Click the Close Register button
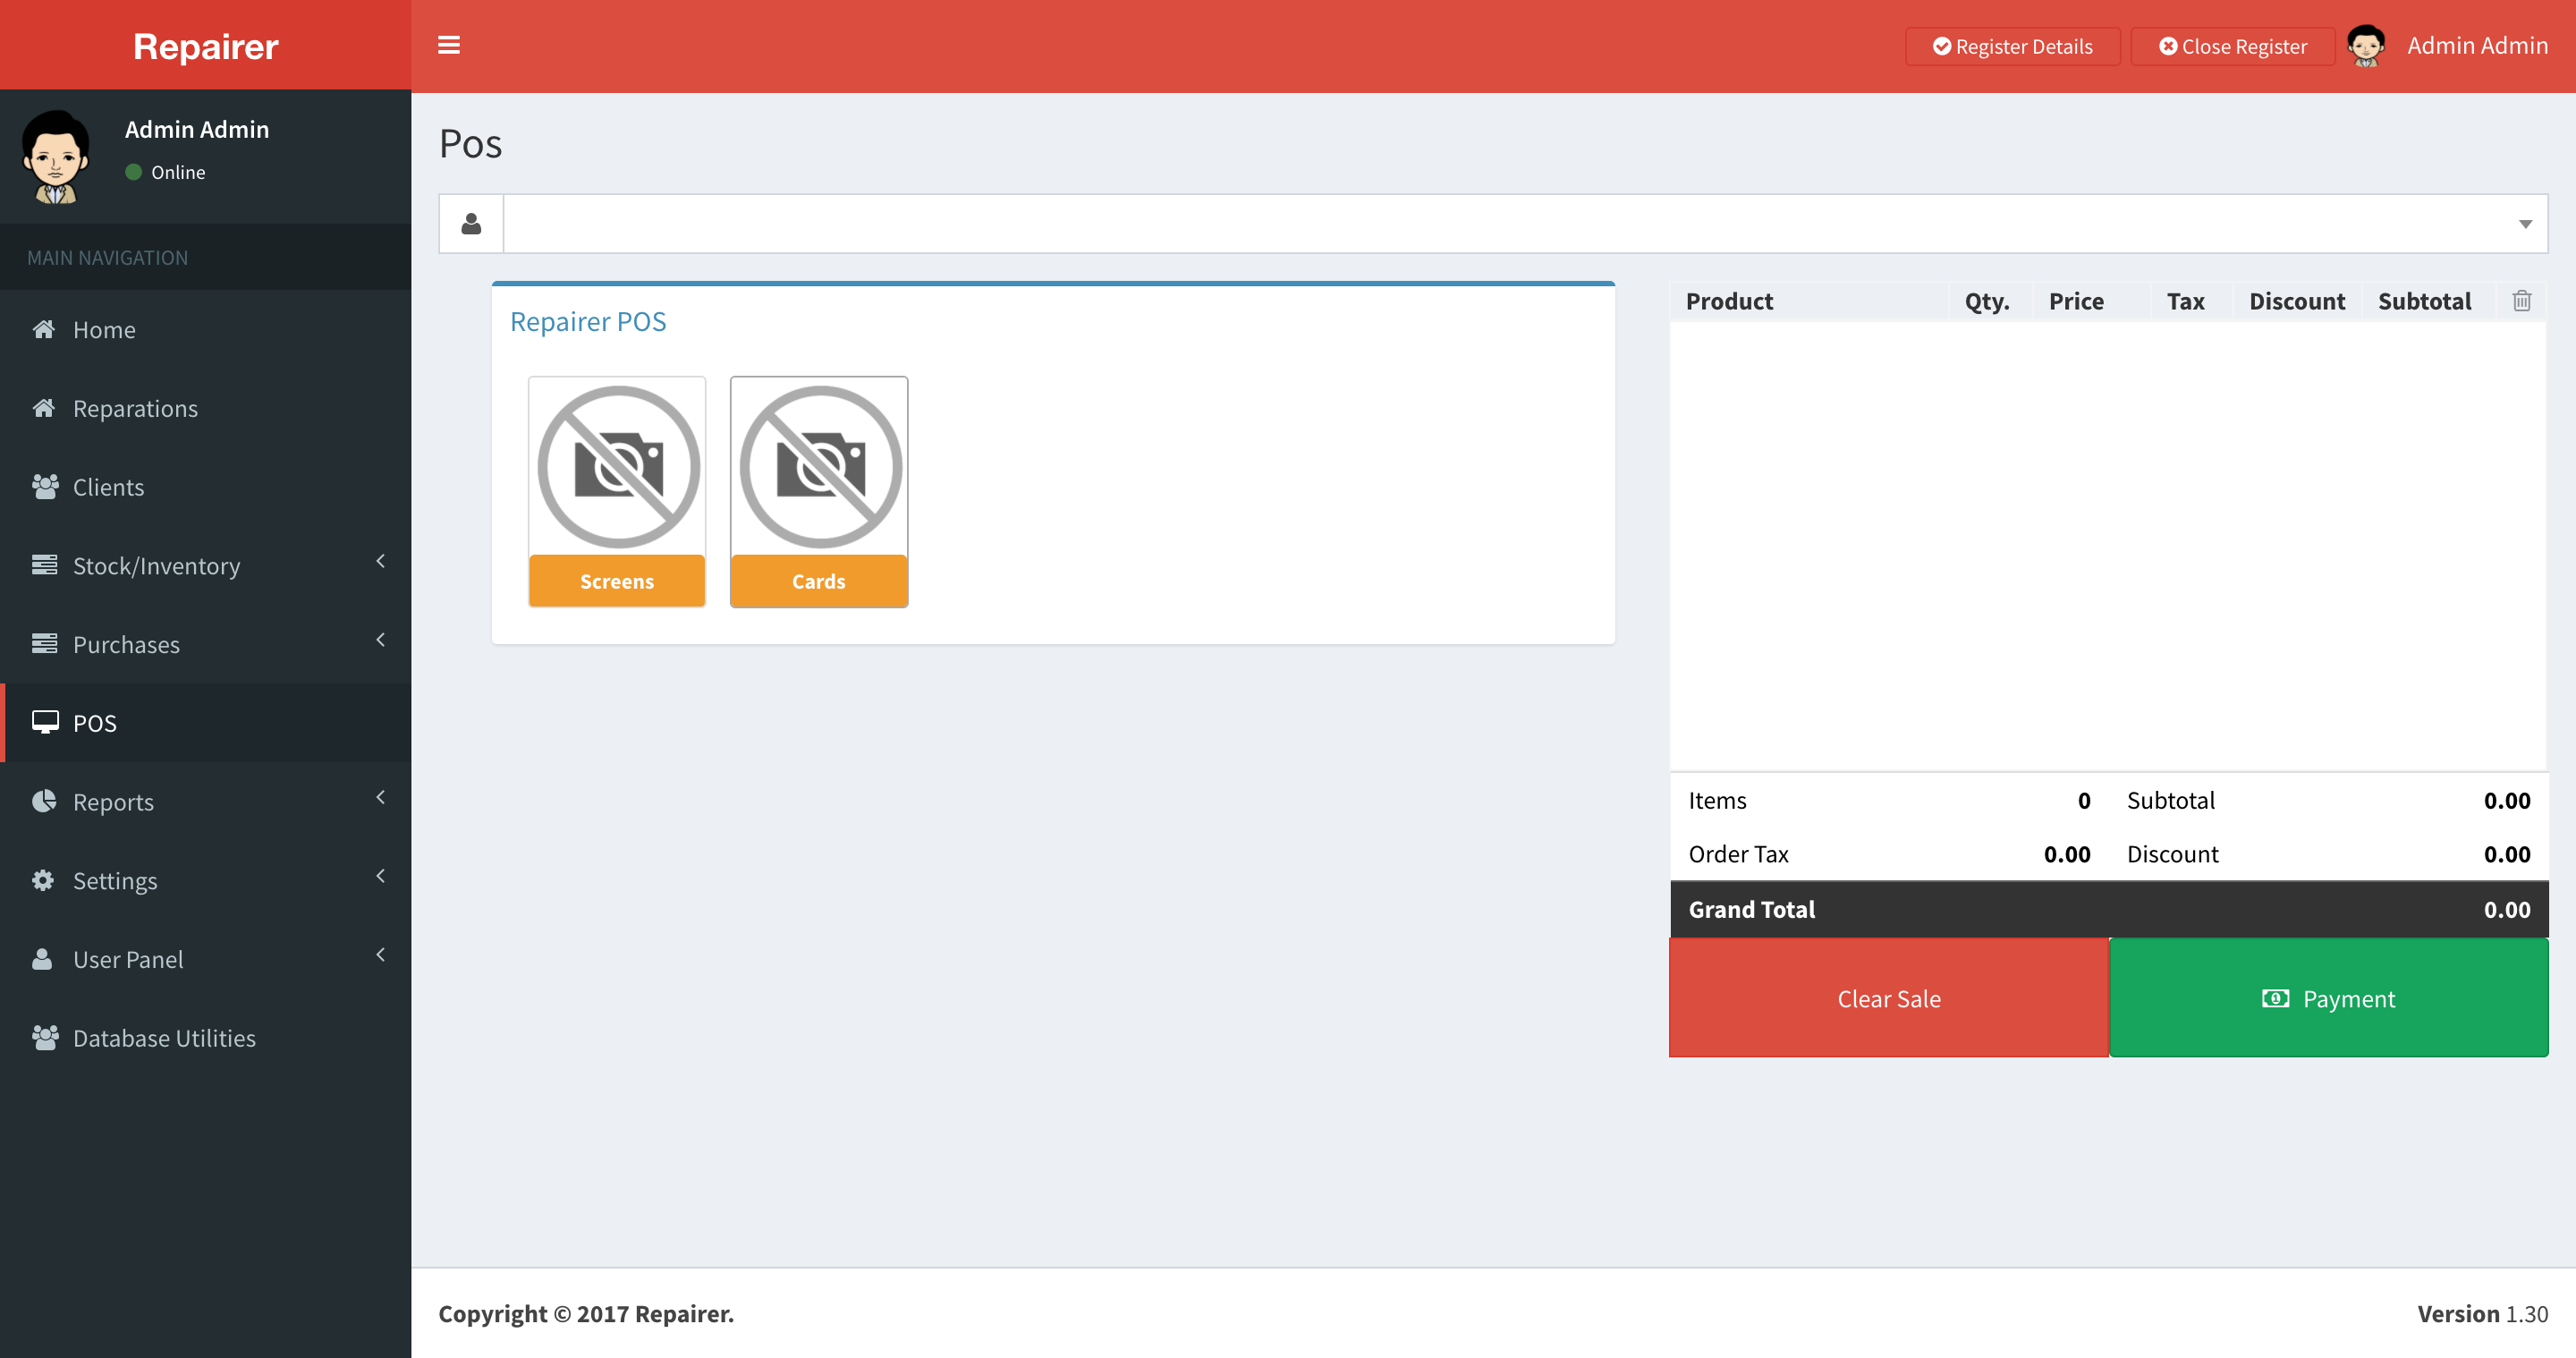 (x=2232, y=46)
